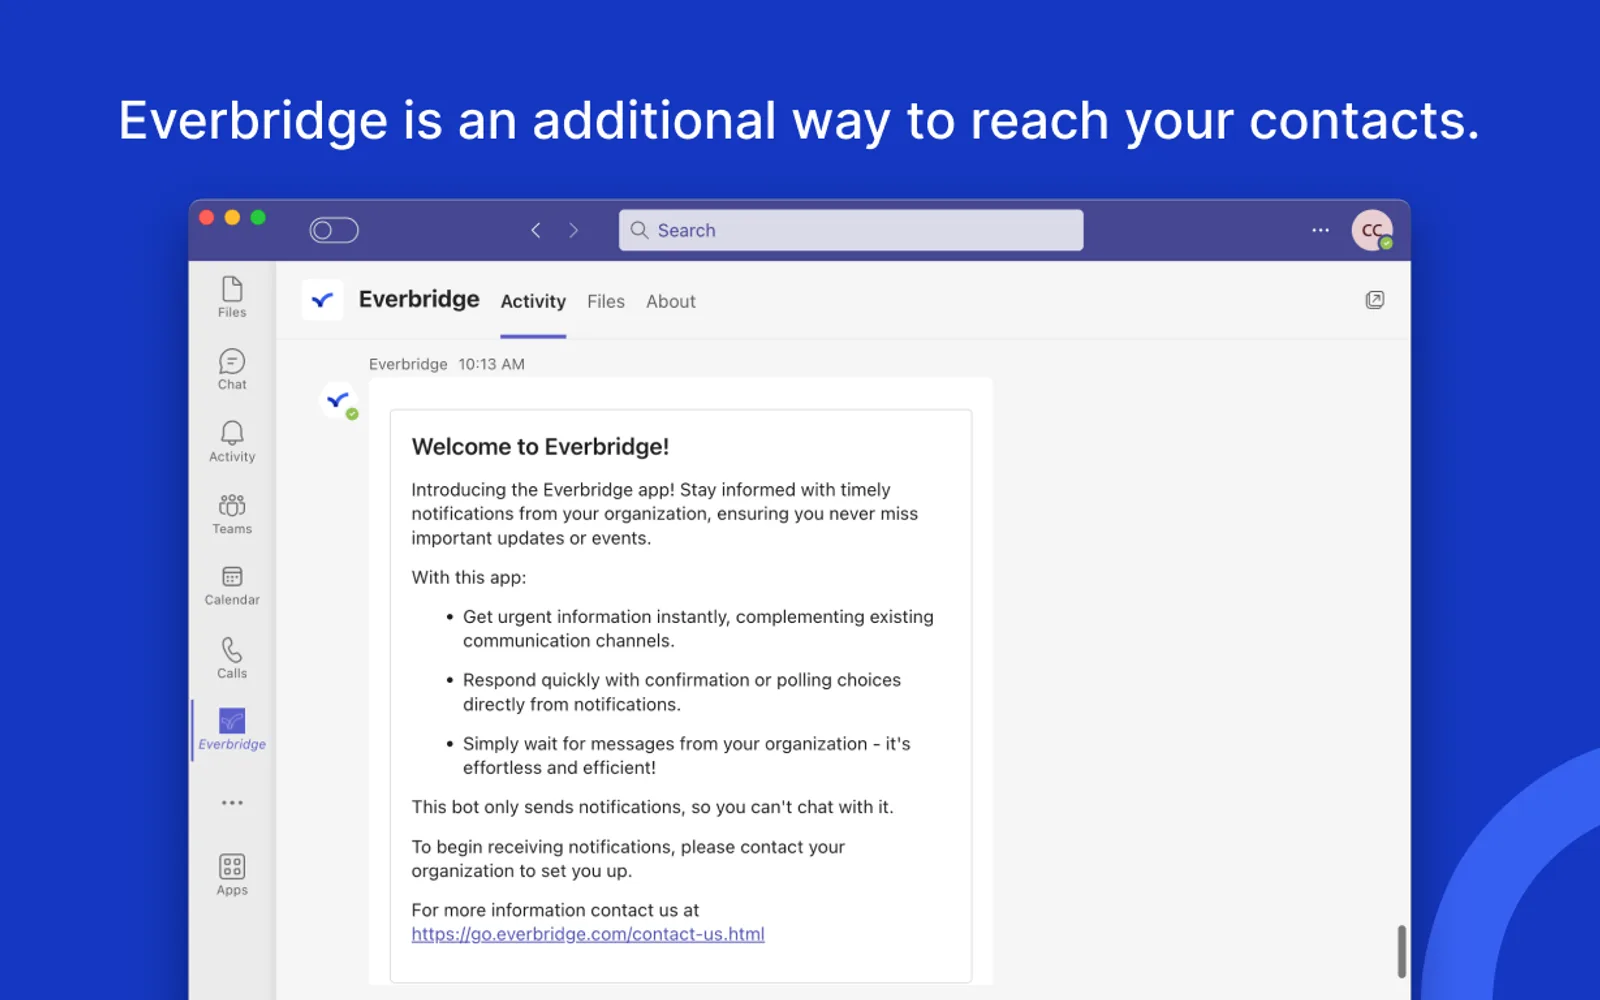
Task: Open settings and more ellipsis menu
Action: point(1321,230)
